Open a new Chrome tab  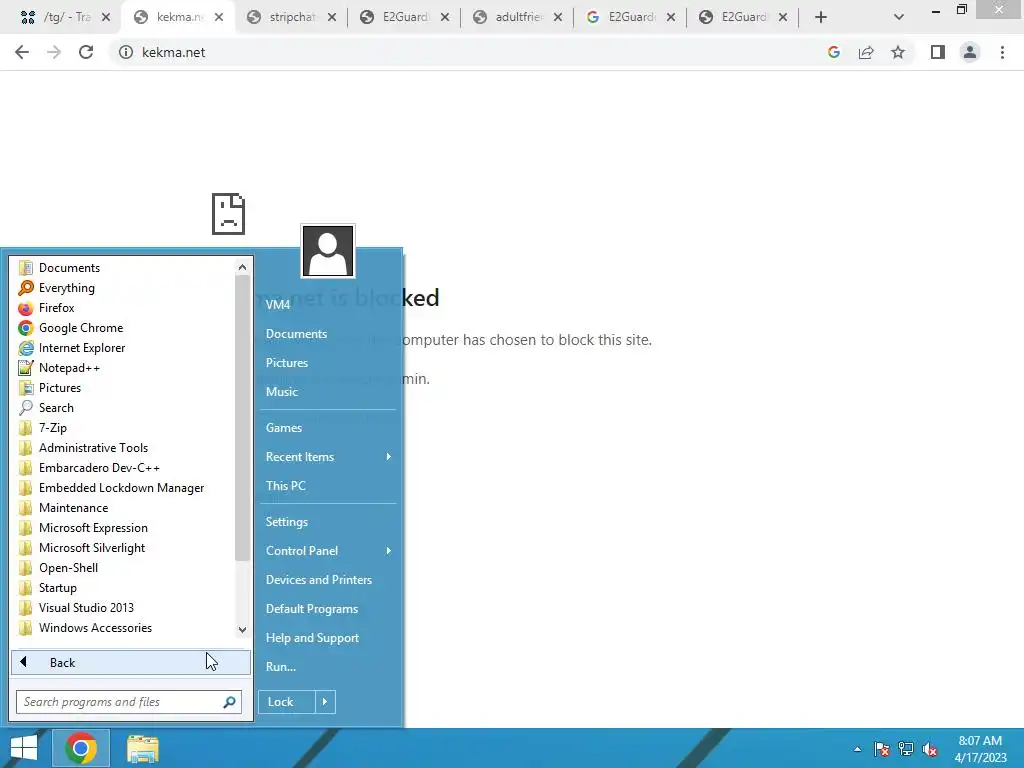point(821,17)
